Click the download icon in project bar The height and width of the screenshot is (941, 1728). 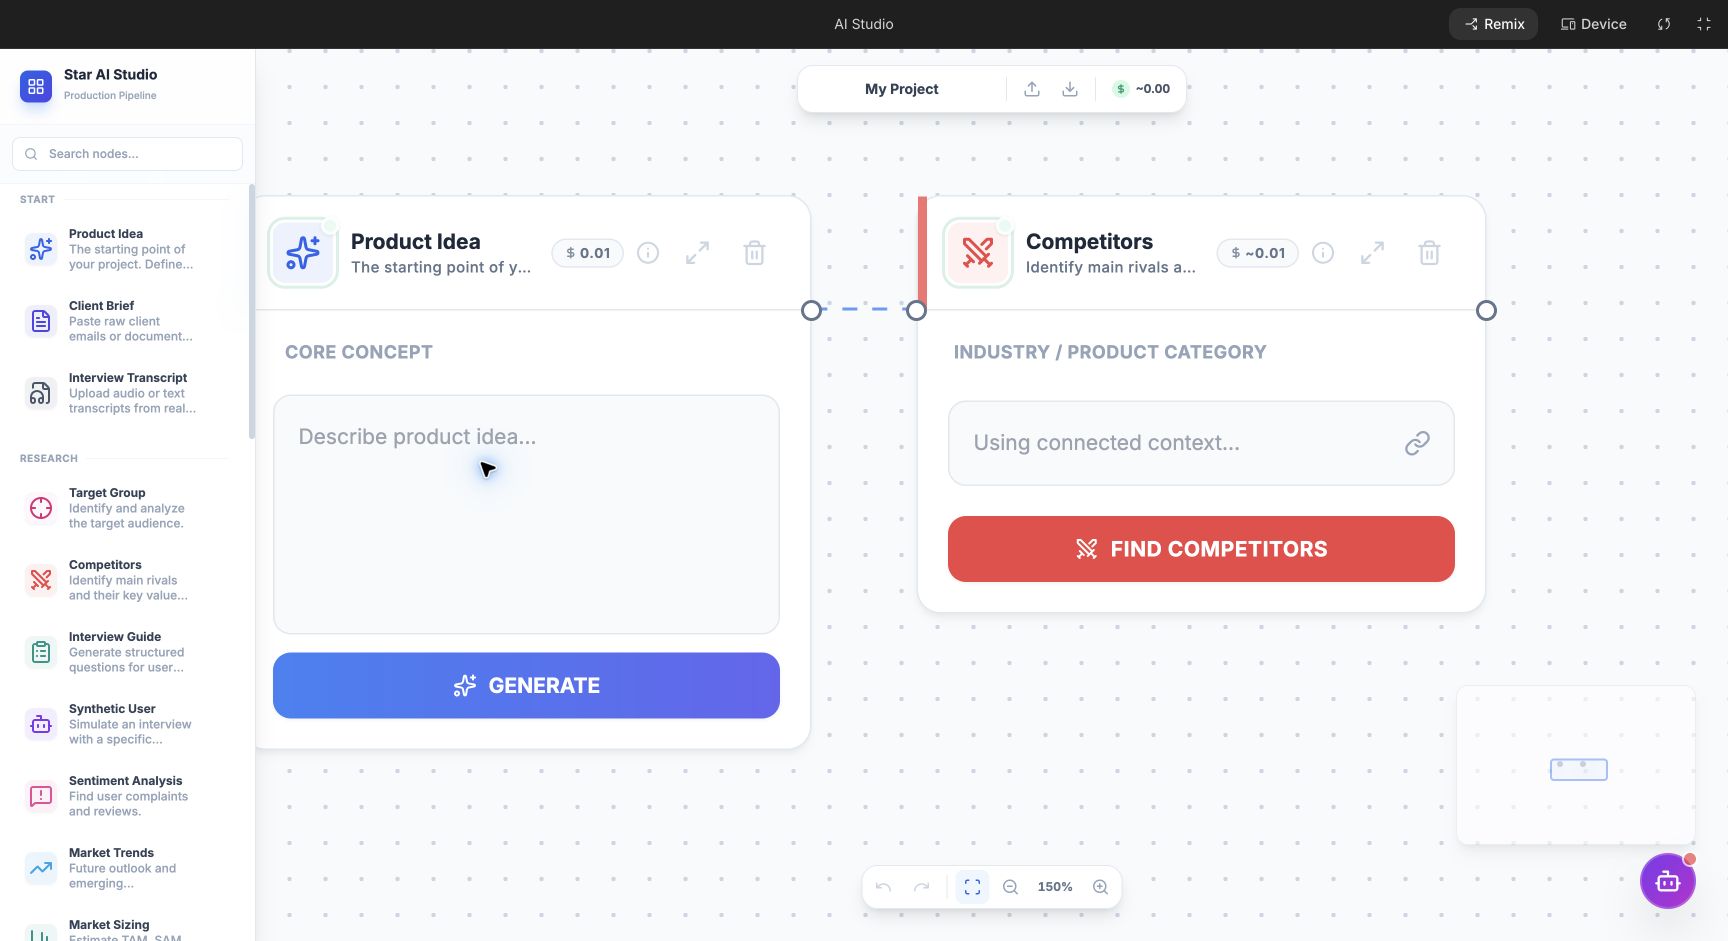[1070, 89]
